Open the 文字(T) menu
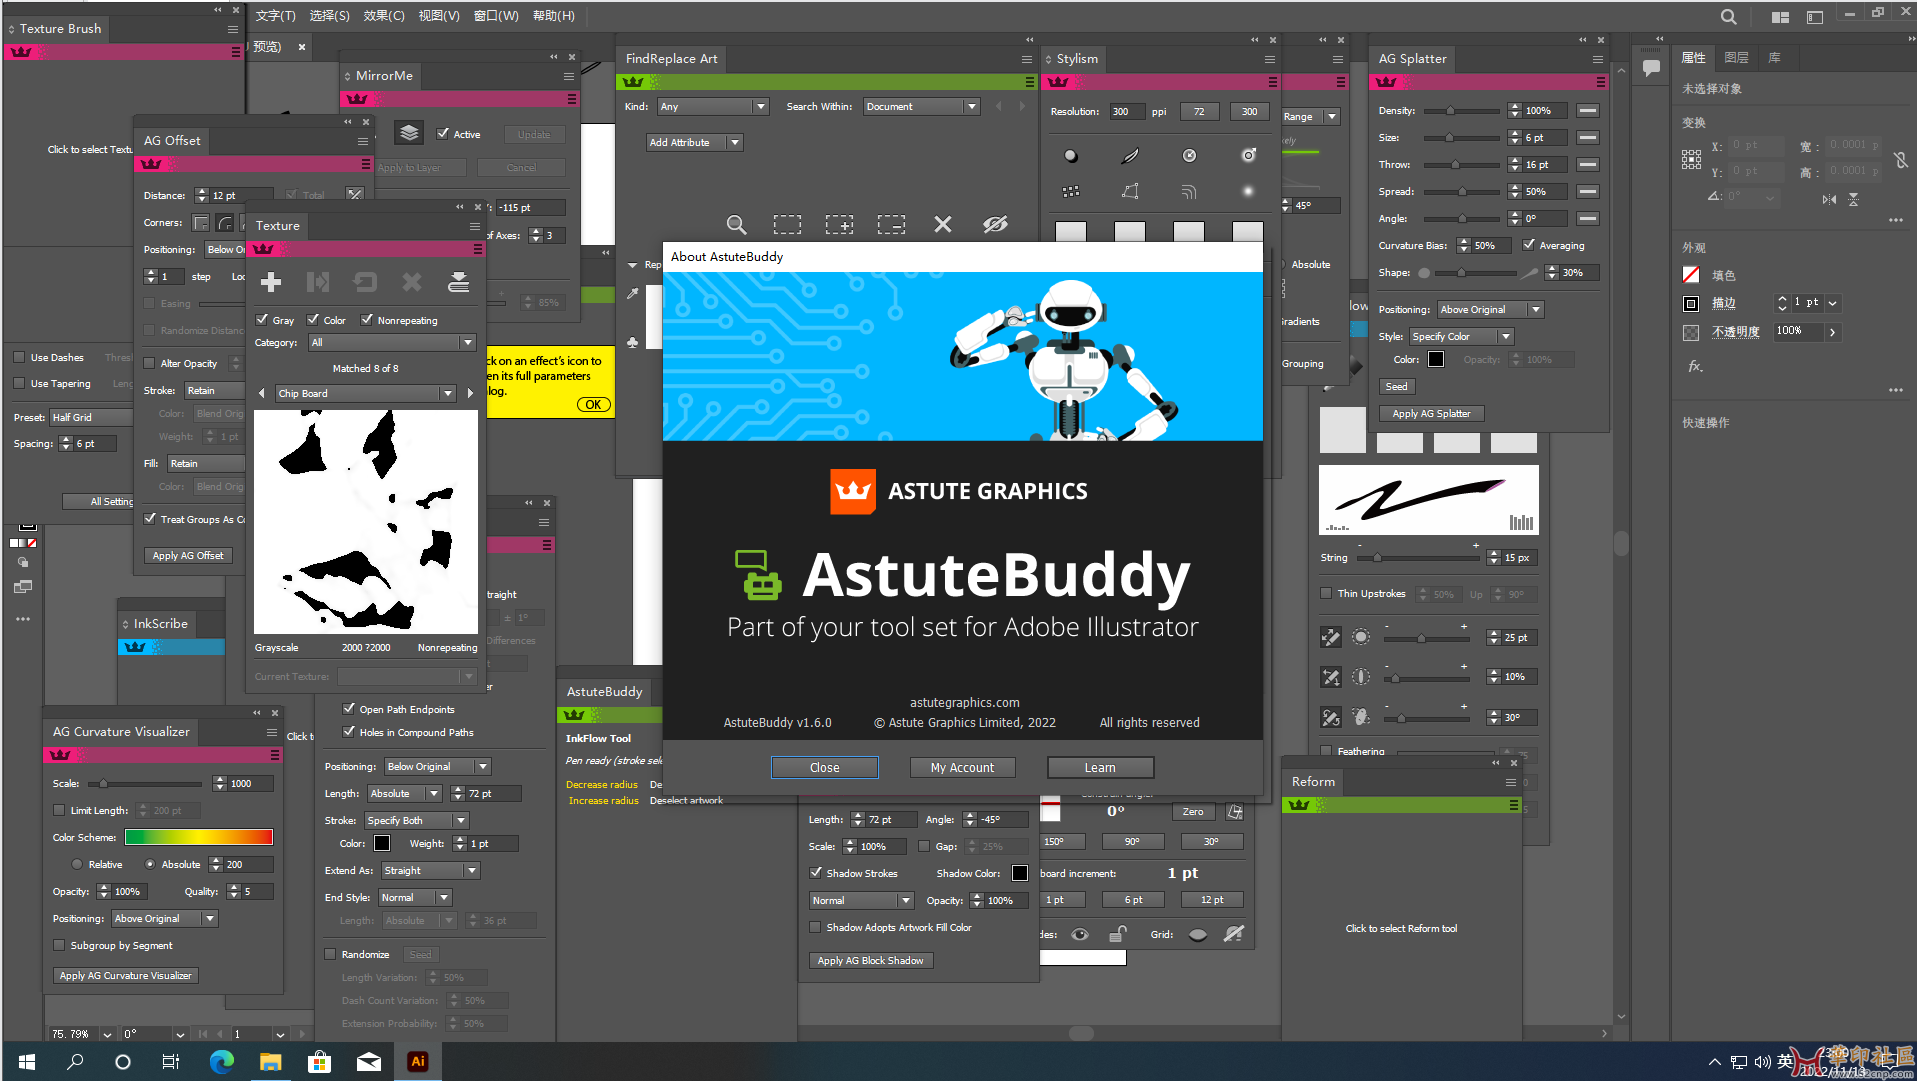 pyautogui.click(x=275, y=15)
